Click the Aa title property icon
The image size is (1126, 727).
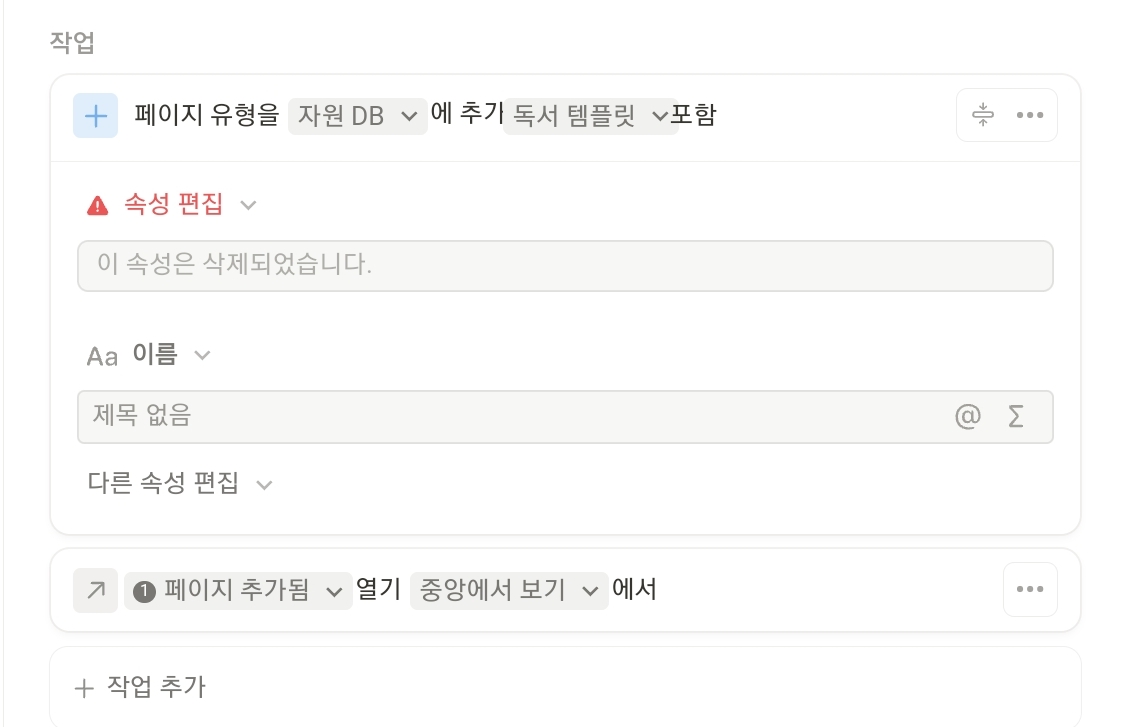click(102, 356)
